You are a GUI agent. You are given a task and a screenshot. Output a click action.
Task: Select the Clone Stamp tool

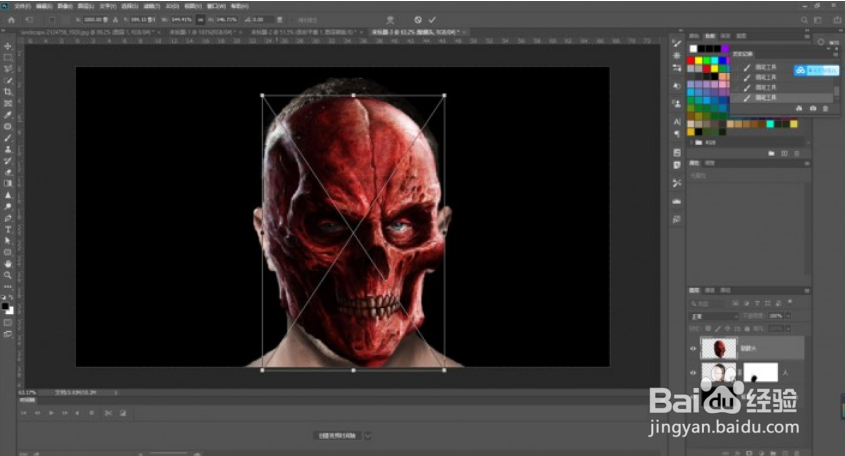coord(8,149)
